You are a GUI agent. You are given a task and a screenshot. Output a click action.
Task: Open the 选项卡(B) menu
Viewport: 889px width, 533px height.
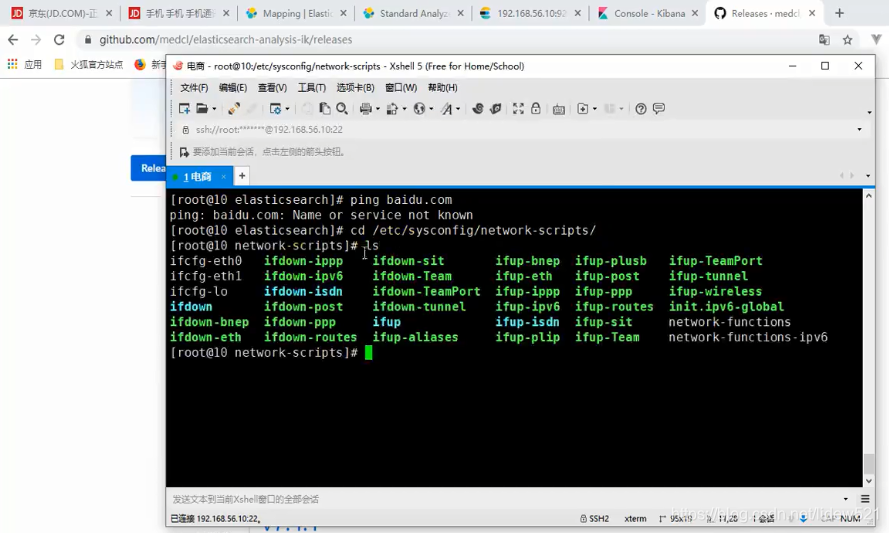pyautogui.click(x=355, y=87)
